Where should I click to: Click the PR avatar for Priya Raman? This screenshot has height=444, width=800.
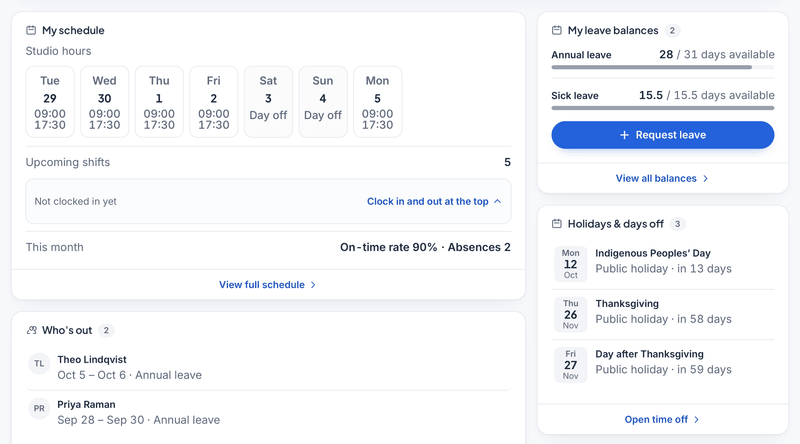pos(39,409)
